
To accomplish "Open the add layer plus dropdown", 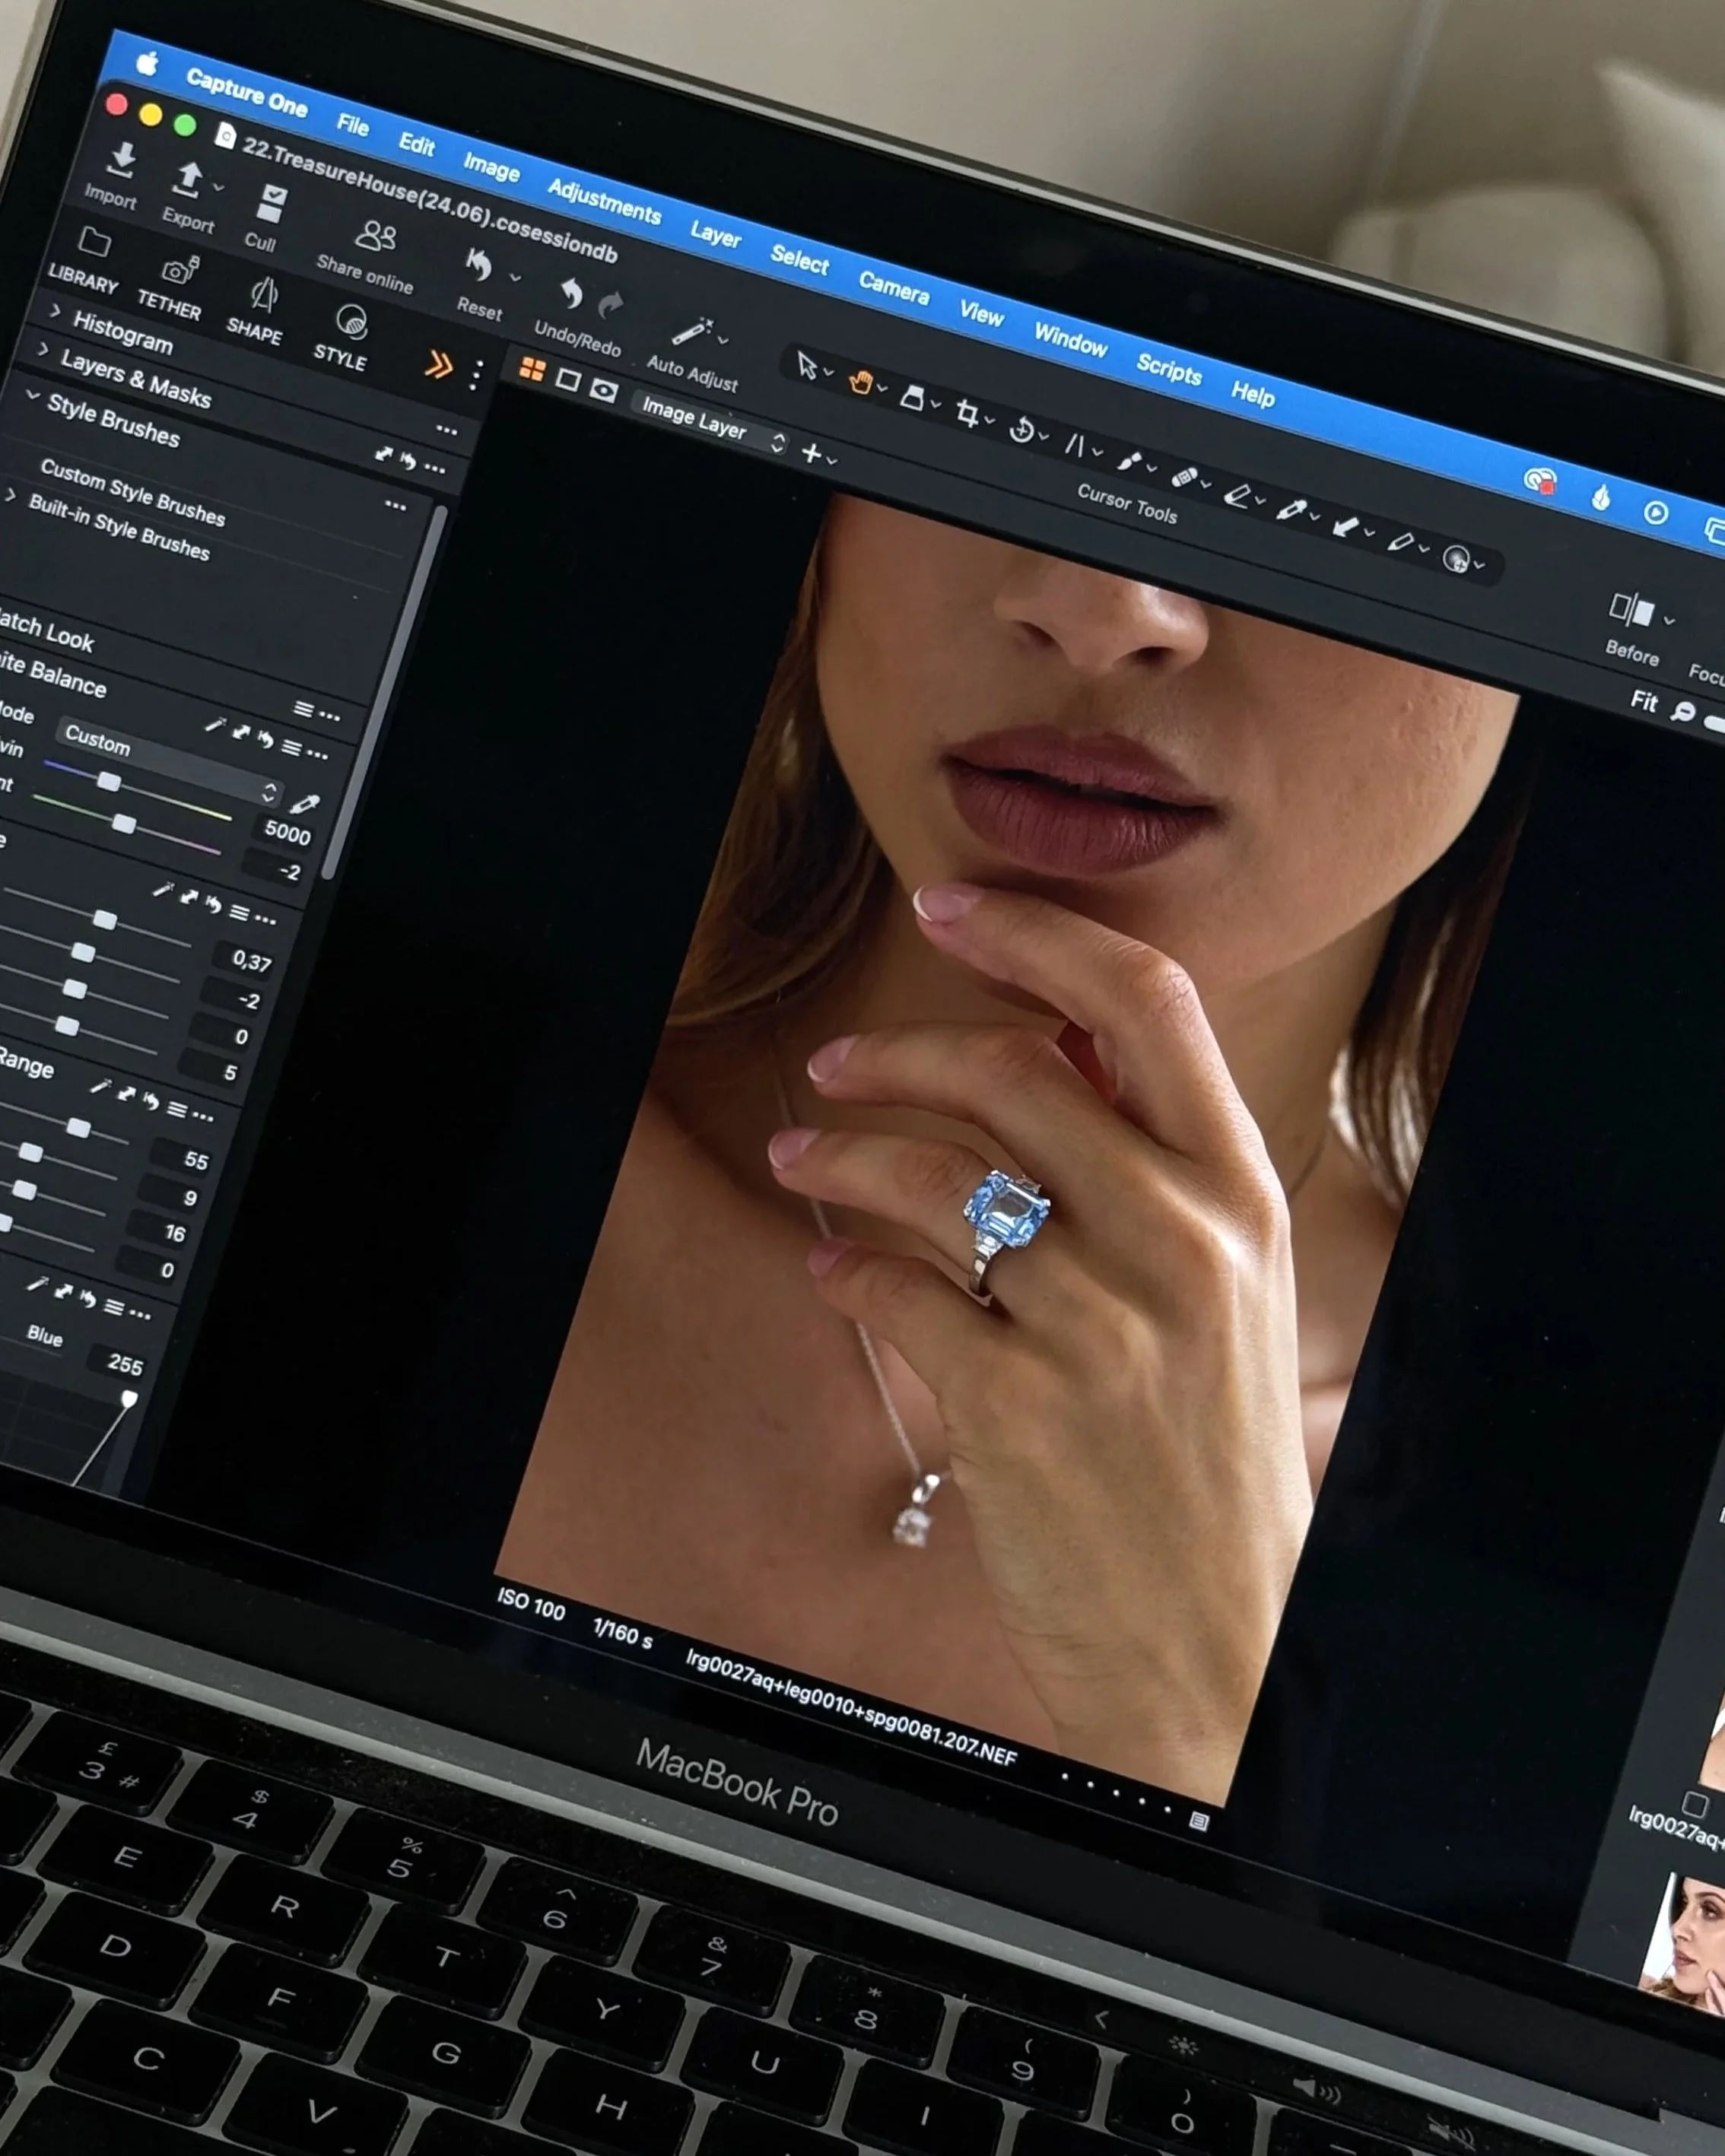I will pos(818,455).
